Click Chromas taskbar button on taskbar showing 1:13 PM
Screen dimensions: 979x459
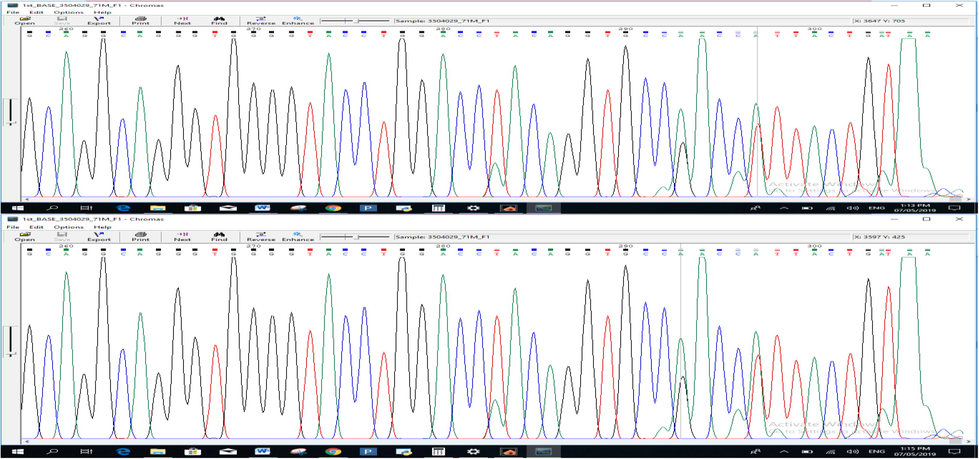(544, 207)
